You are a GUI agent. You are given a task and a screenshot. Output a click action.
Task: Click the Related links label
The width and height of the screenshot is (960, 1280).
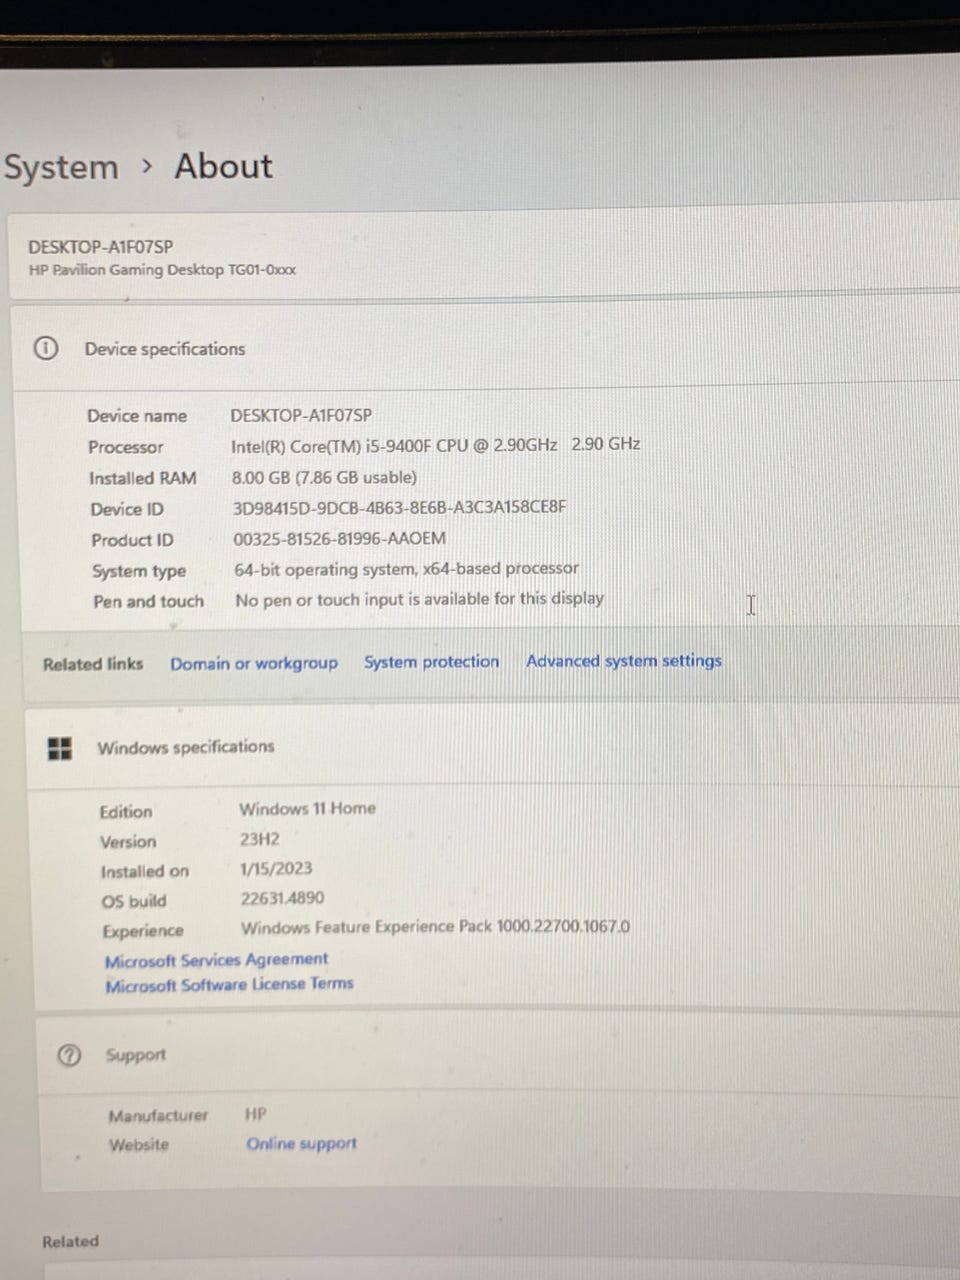[x=93, y=664]
